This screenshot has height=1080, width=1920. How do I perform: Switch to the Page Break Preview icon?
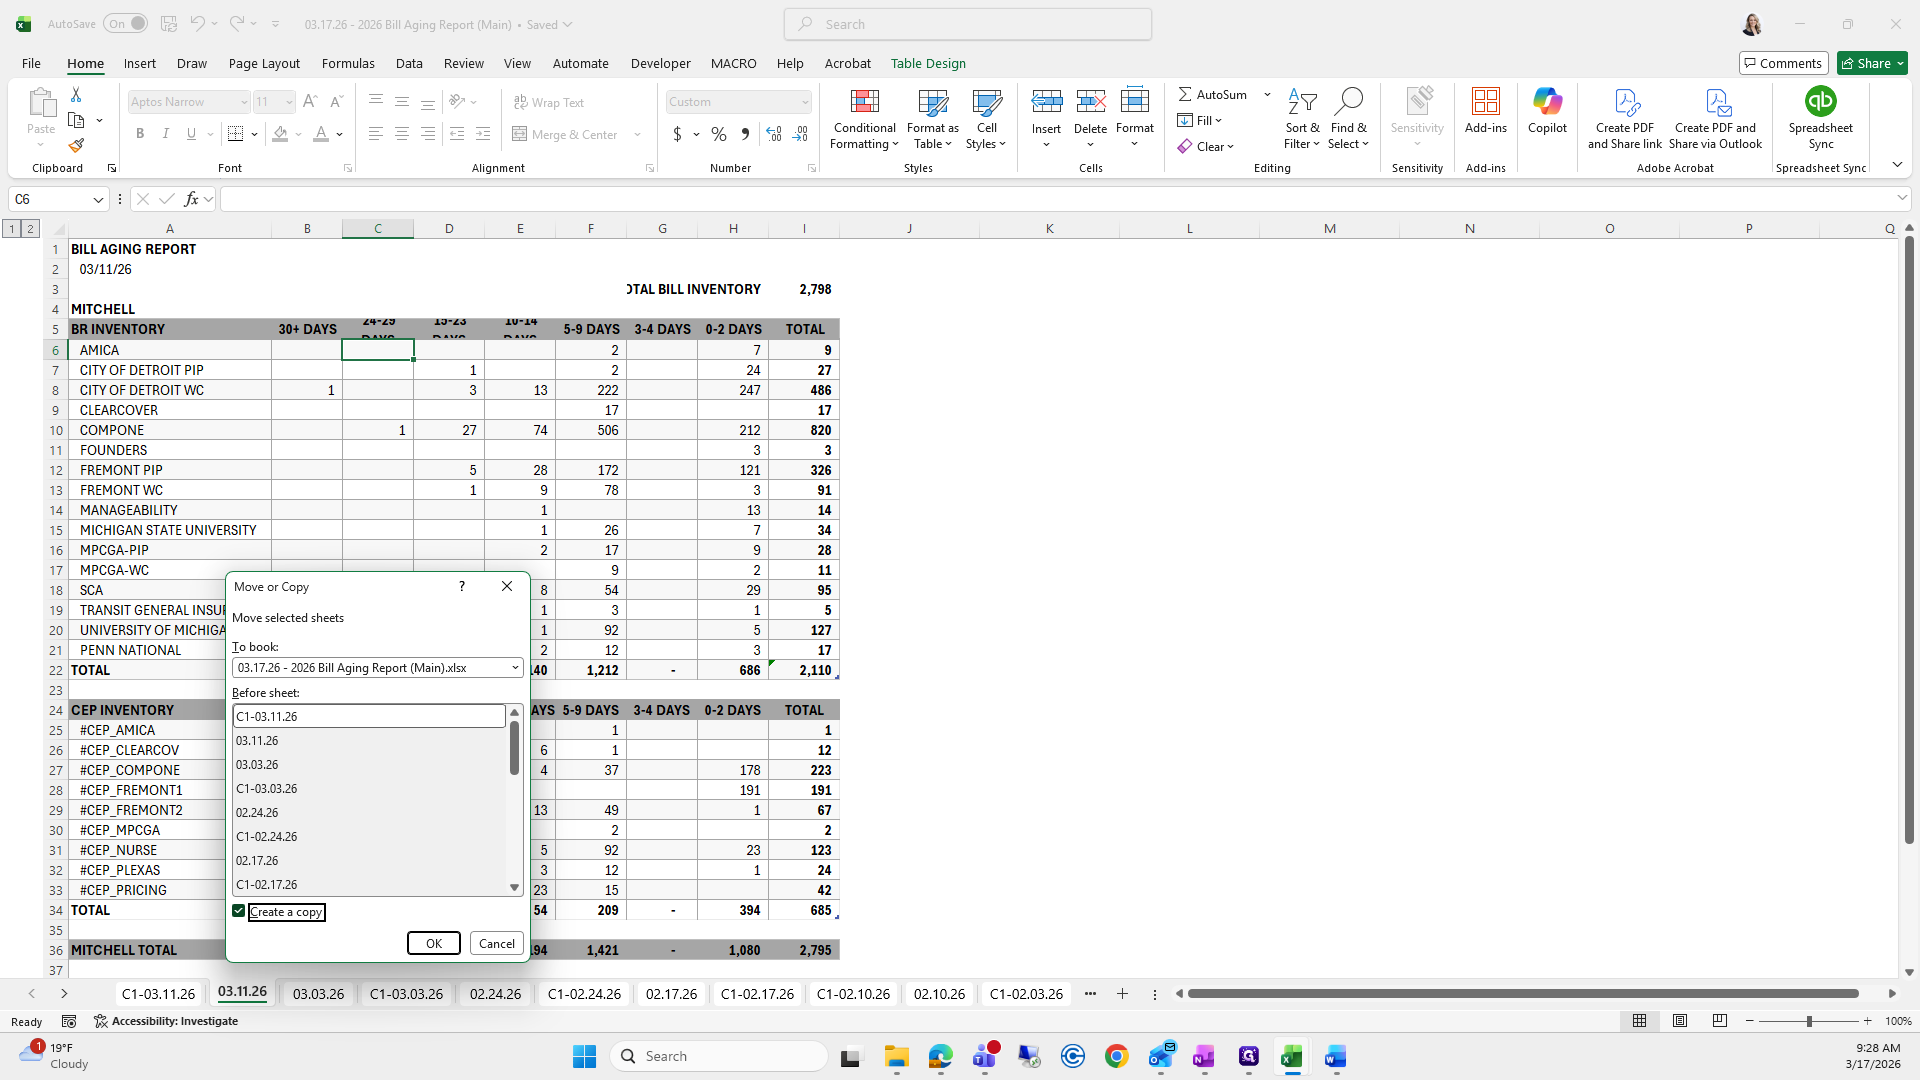pos(1719,1021)
